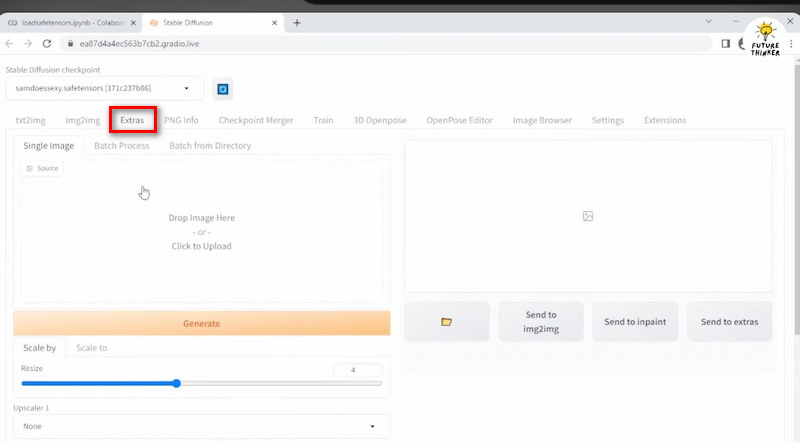The width and height of the screenshot is (800, 443).
Task: Switch to the txt2img tab
Action: [x=31, y=120]
